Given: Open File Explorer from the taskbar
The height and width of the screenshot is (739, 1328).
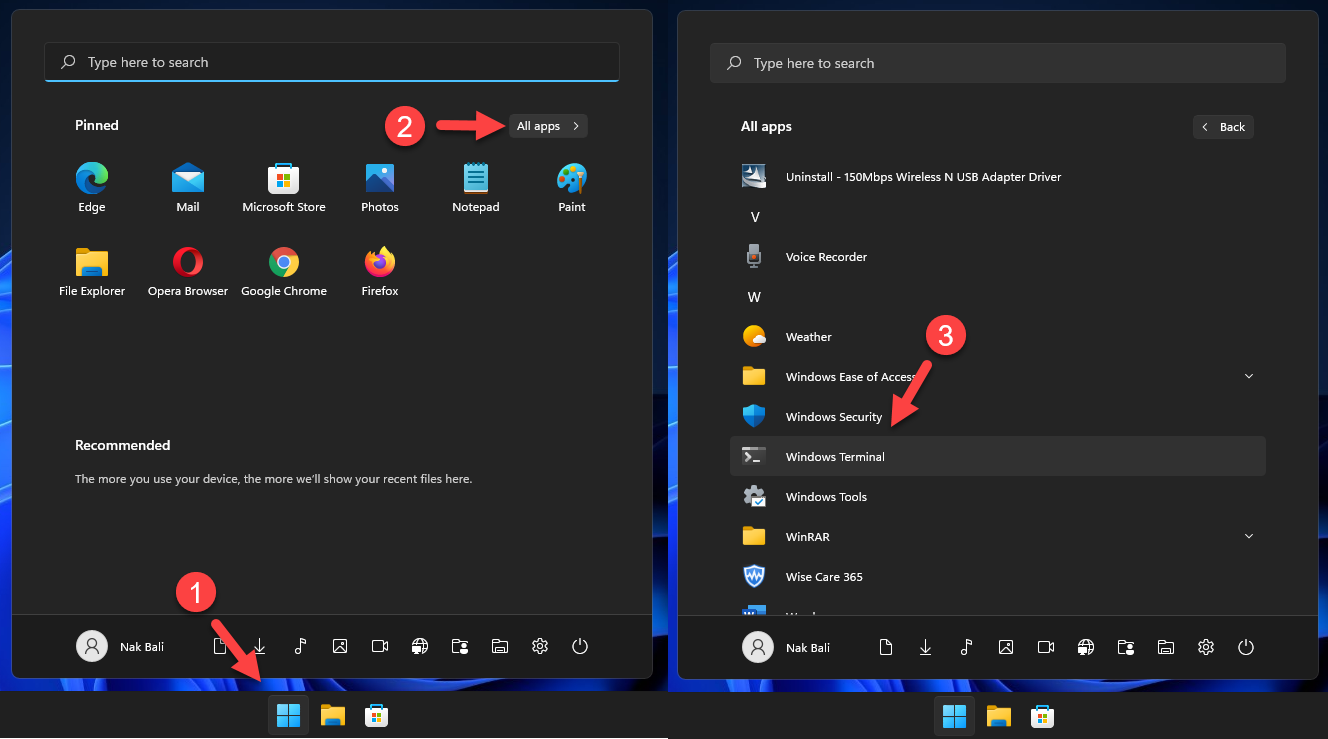Looking at the screenshot, I should click(x=333, y=715).
